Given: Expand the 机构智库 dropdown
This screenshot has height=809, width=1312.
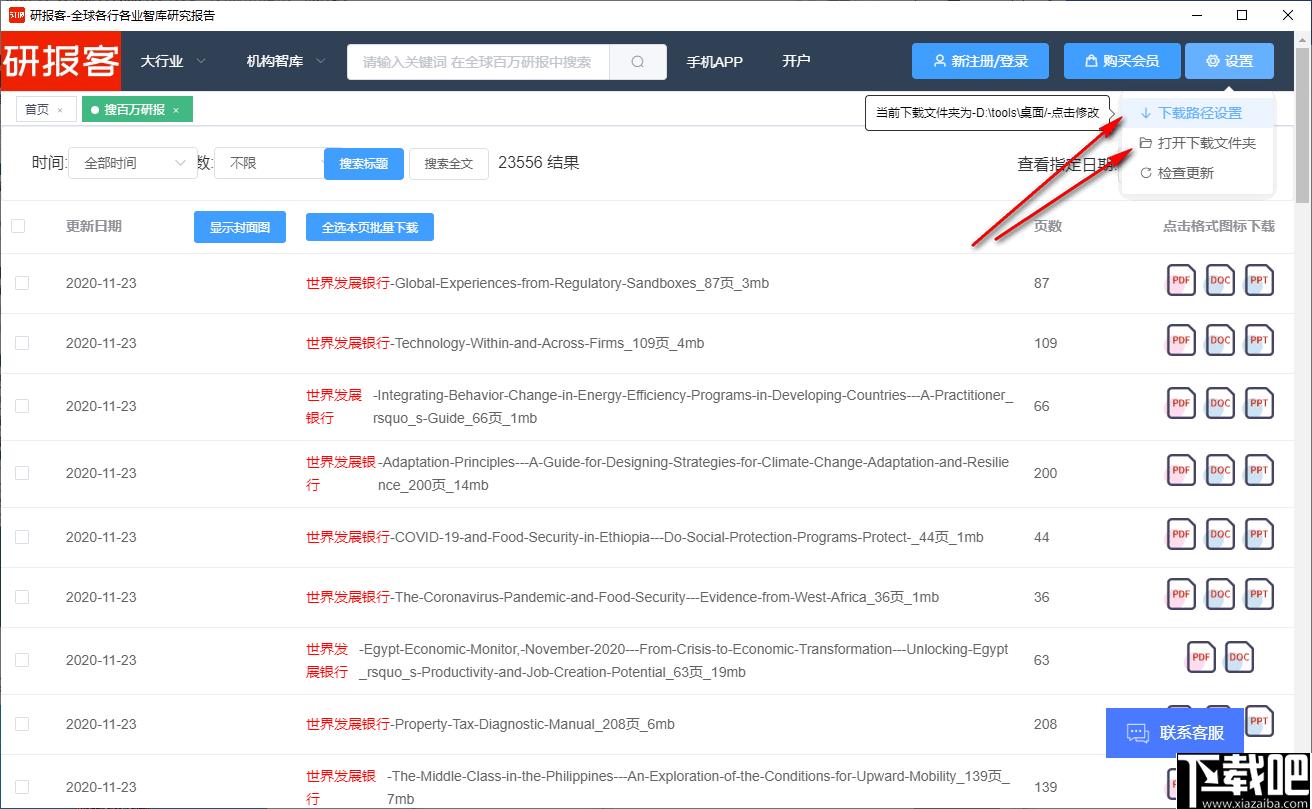Looking at the screenshot, I should click(x=286, y=61).
